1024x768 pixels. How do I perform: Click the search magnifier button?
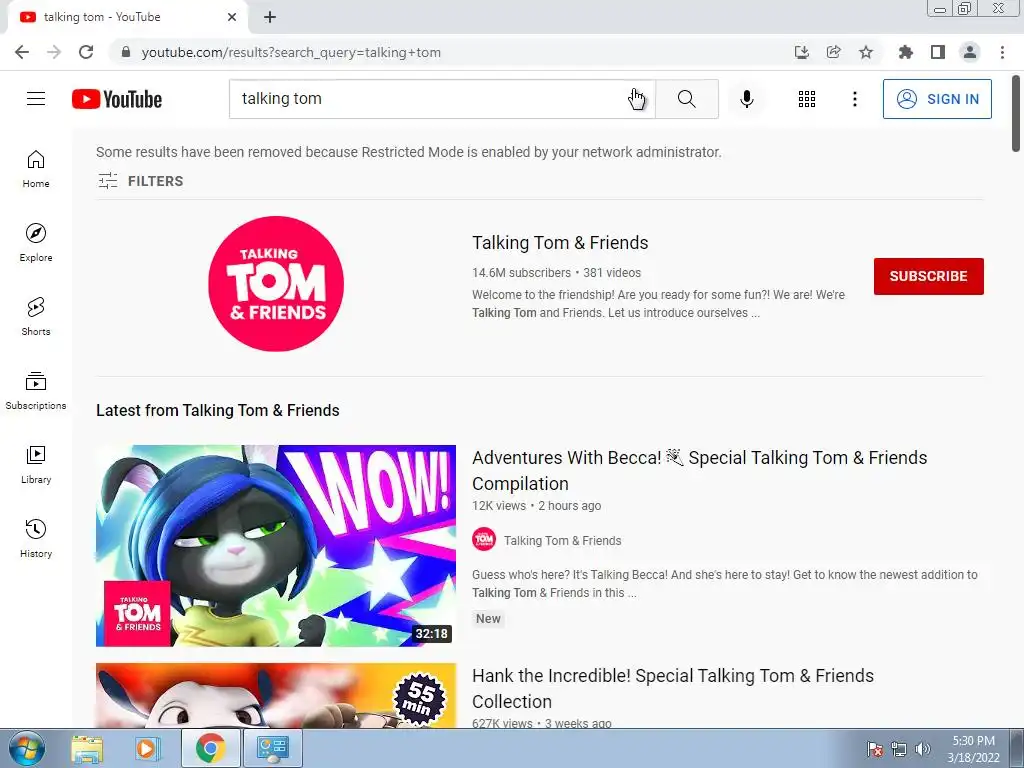686,99
